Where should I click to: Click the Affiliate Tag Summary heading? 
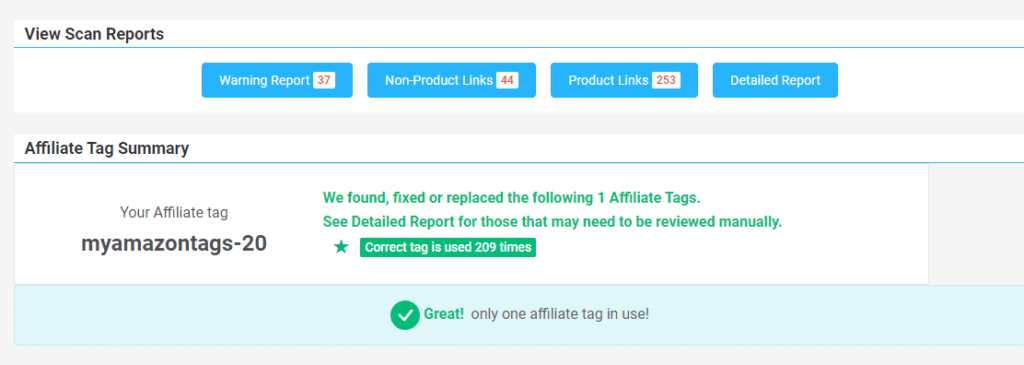(106, 149)
